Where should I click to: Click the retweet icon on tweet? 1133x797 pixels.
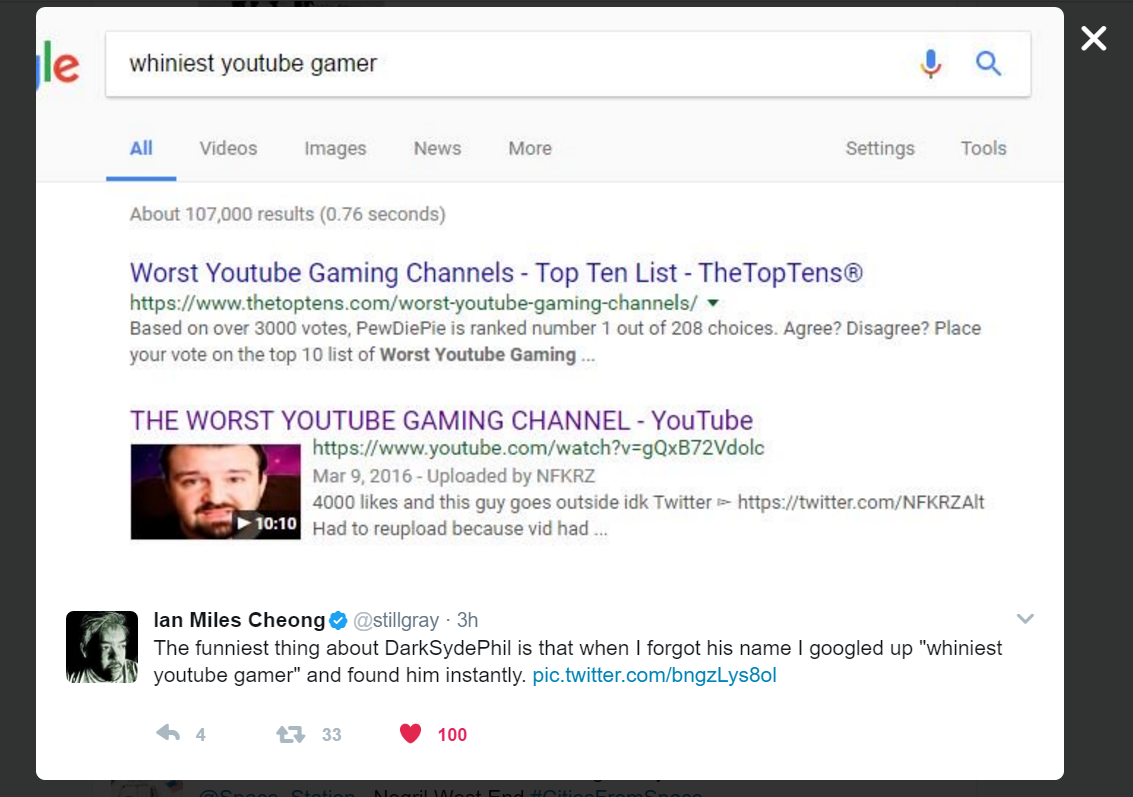point(290,734)
